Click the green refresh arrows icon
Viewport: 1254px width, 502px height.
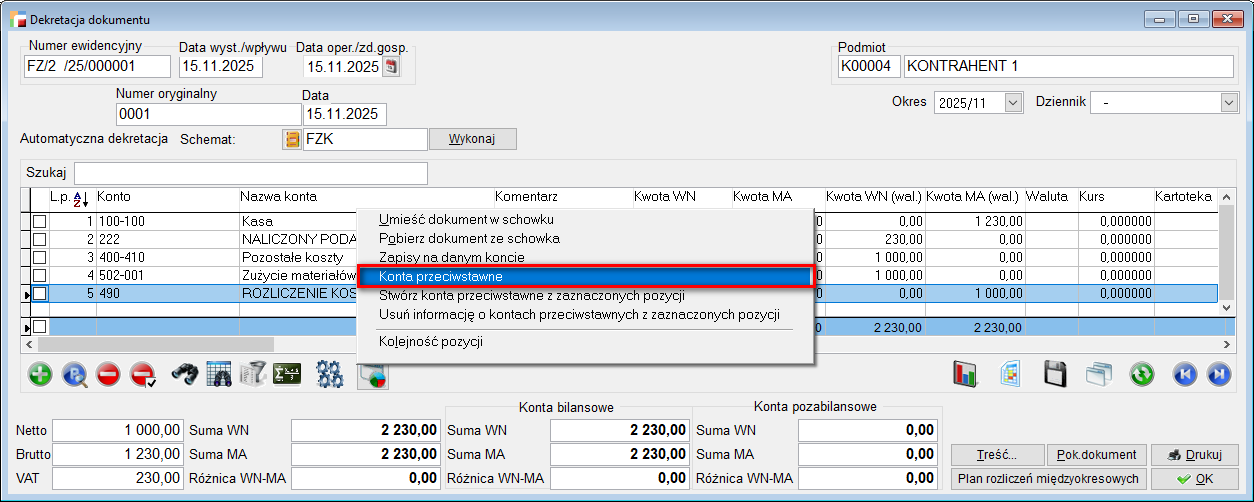(1142, 375)
